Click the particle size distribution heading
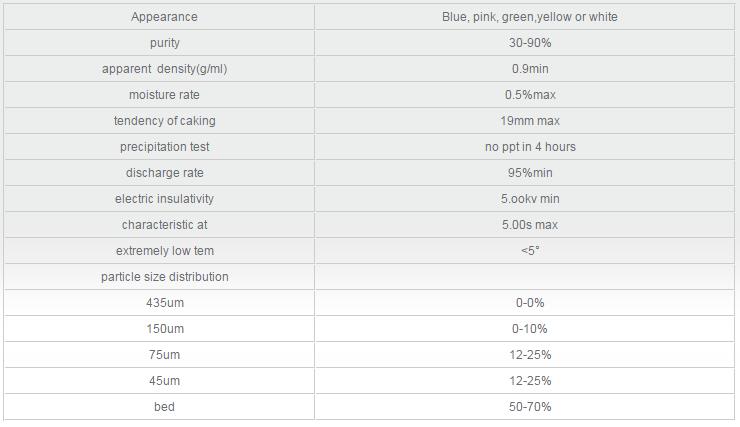 coord(164,276)
